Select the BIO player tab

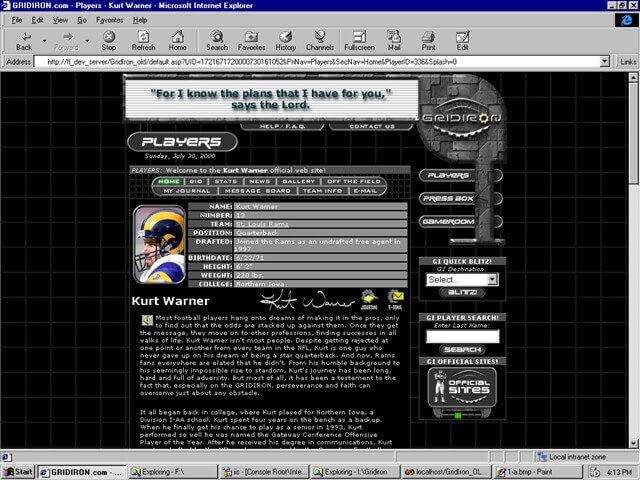point(196,181)
